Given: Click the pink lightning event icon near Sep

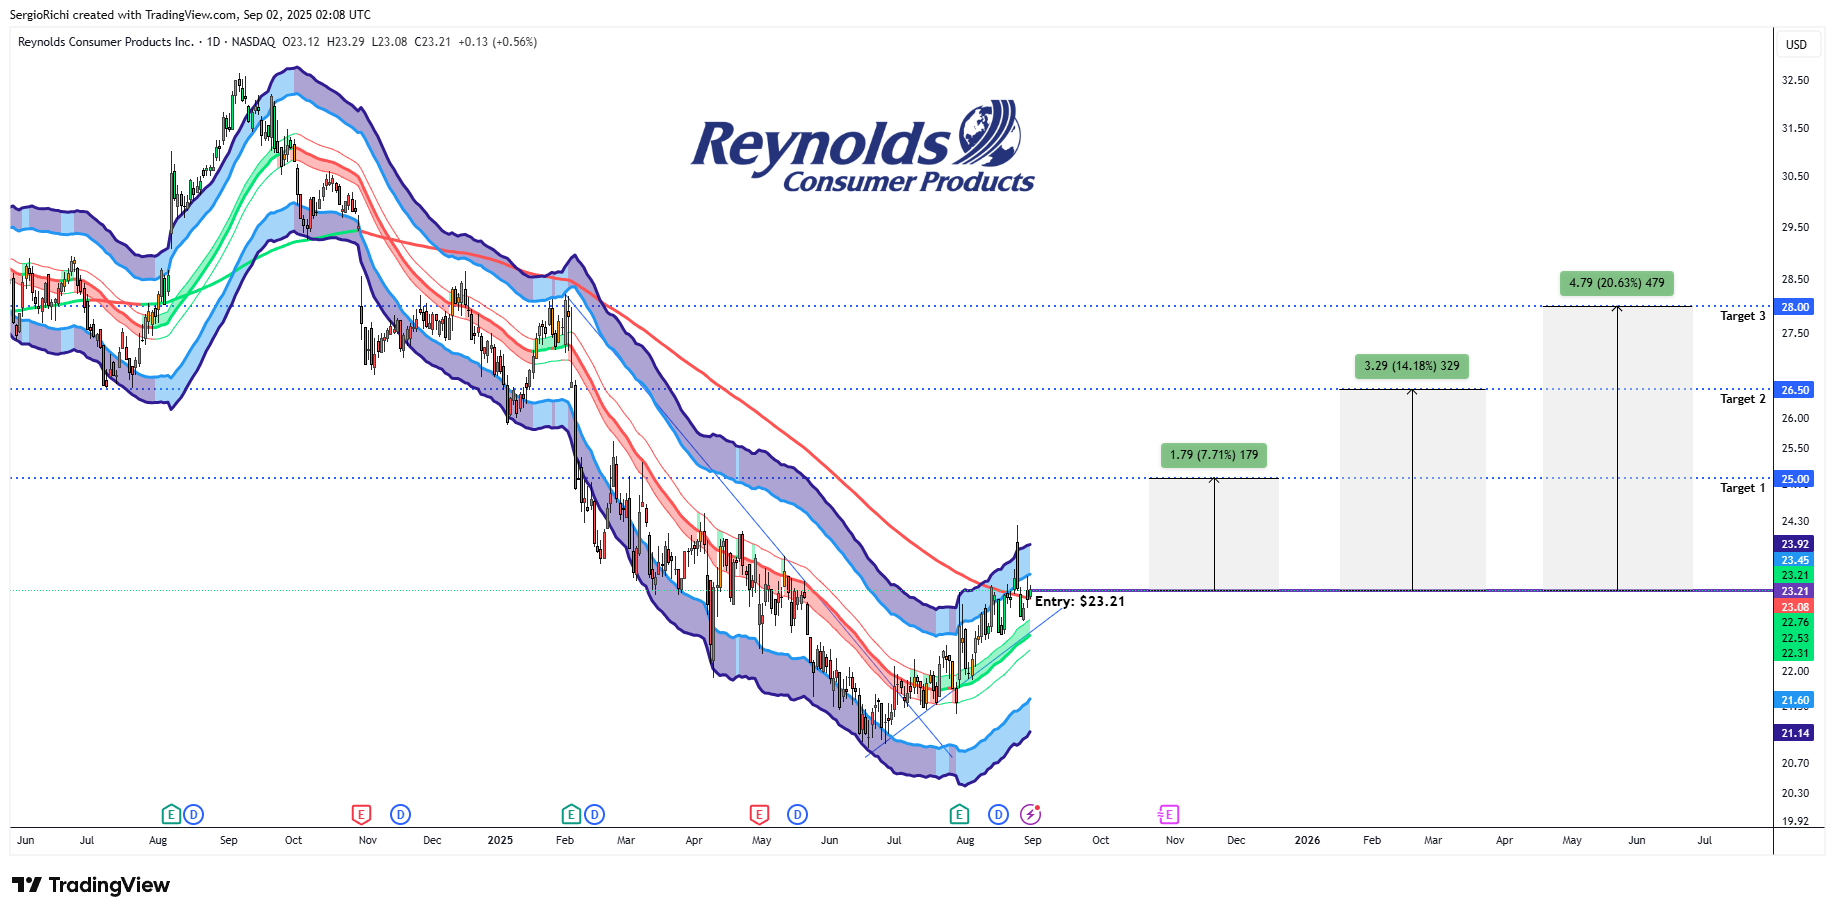Looking at the screenshot, I should coord(1031,814).
